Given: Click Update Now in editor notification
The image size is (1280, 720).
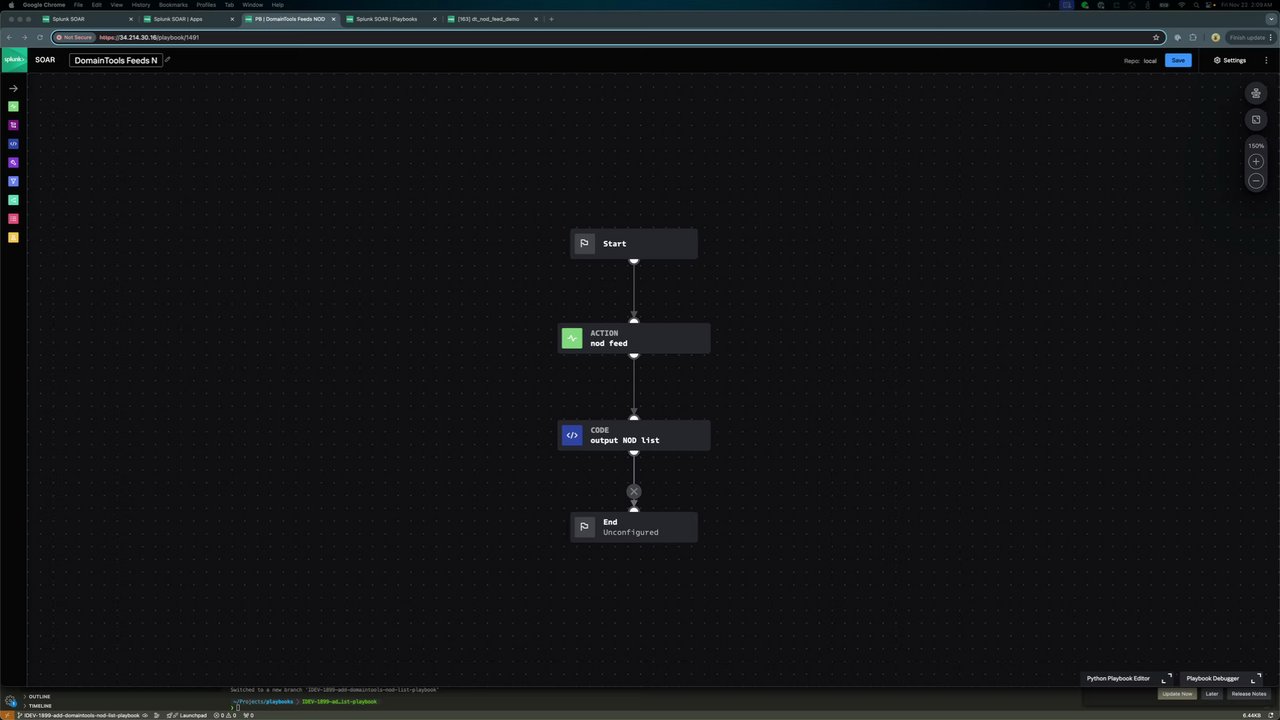Looking at the screenshot, I should click(1177, 693).
